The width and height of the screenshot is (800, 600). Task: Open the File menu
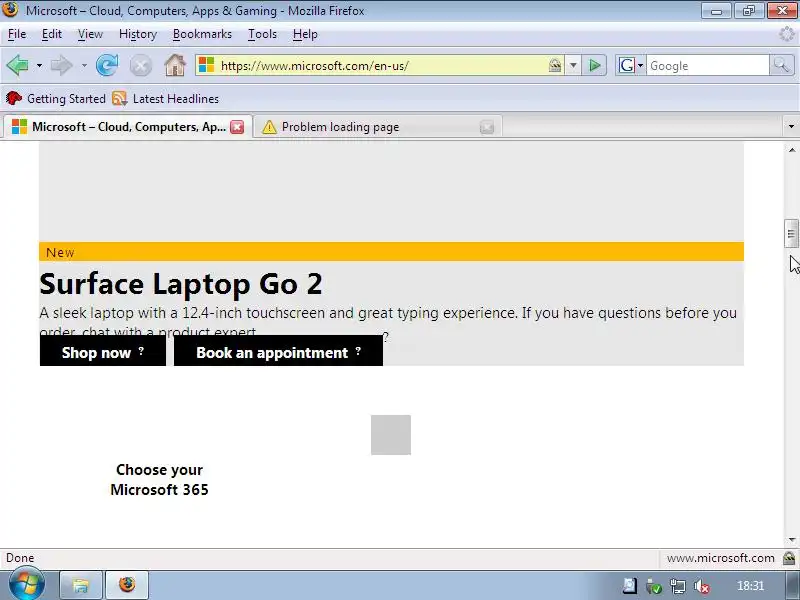coord(17,34)
